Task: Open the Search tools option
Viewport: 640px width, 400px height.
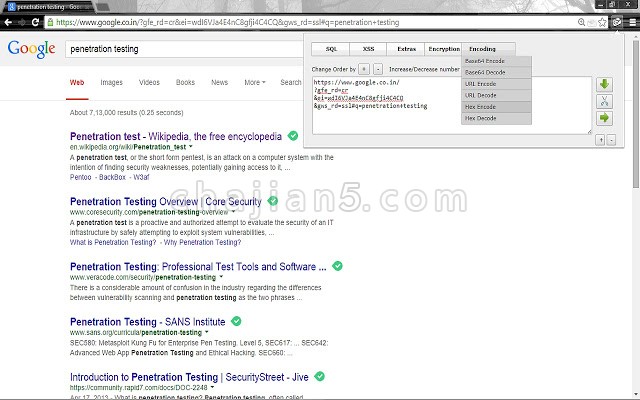Action: click(291, 82)
